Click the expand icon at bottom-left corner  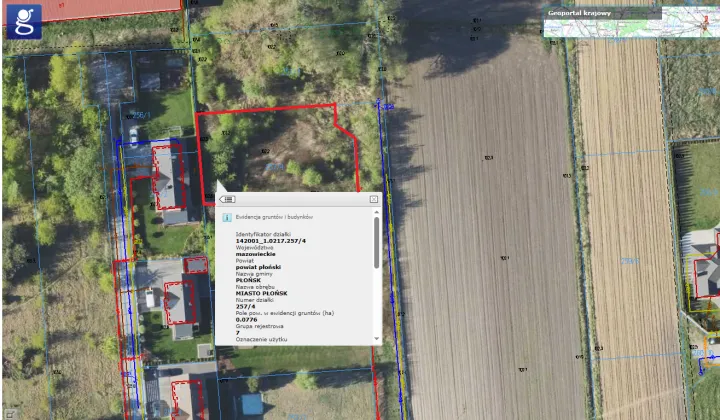[x=10, y=414]
